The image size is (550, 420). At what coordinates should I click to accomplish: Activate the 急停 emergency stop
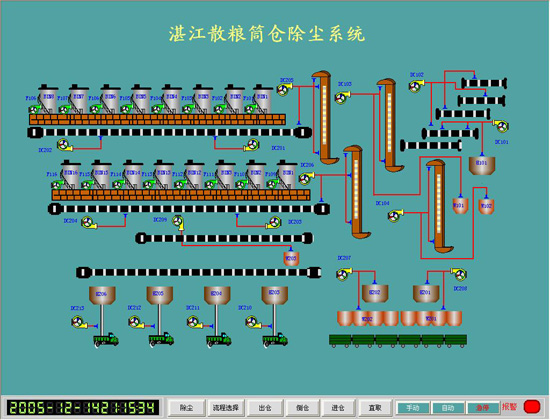[x=483, y=408]
